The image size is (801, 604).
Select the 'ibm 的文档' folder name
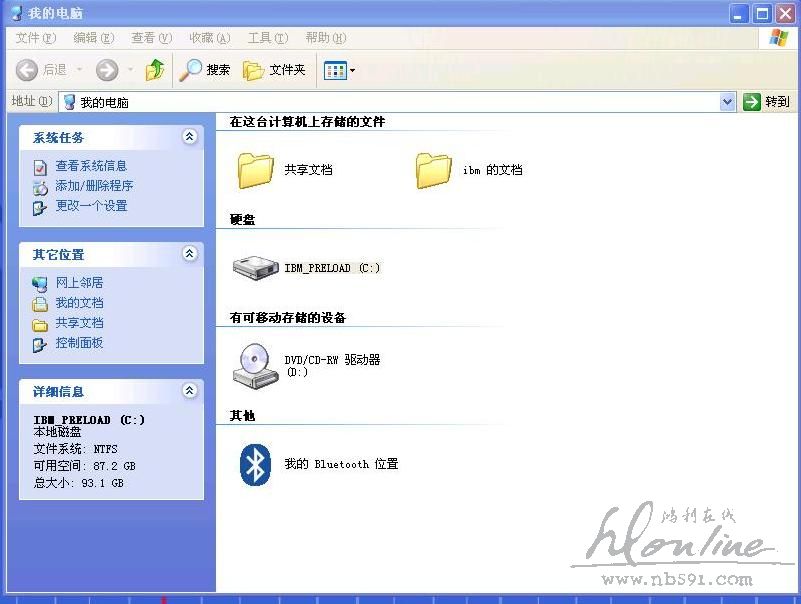(x=492, y=170)
